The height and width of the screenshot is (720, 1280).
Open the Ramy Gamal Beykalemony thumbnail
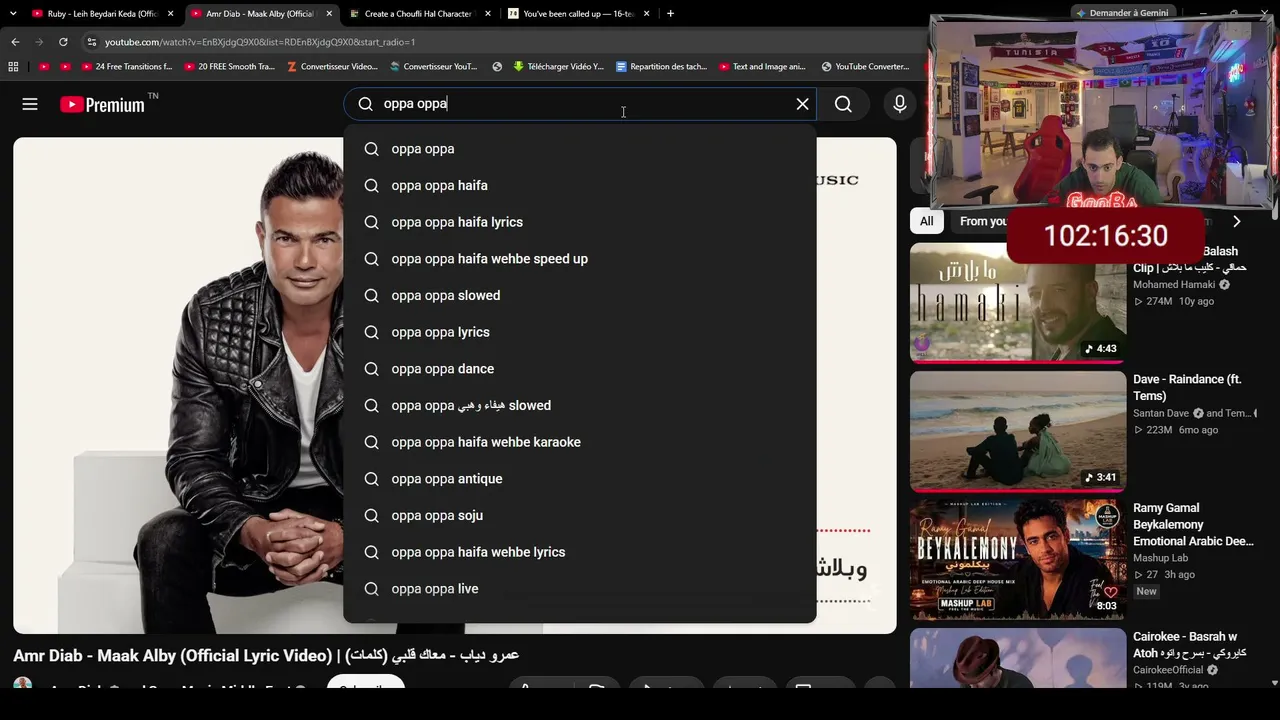click(1018, 560)
